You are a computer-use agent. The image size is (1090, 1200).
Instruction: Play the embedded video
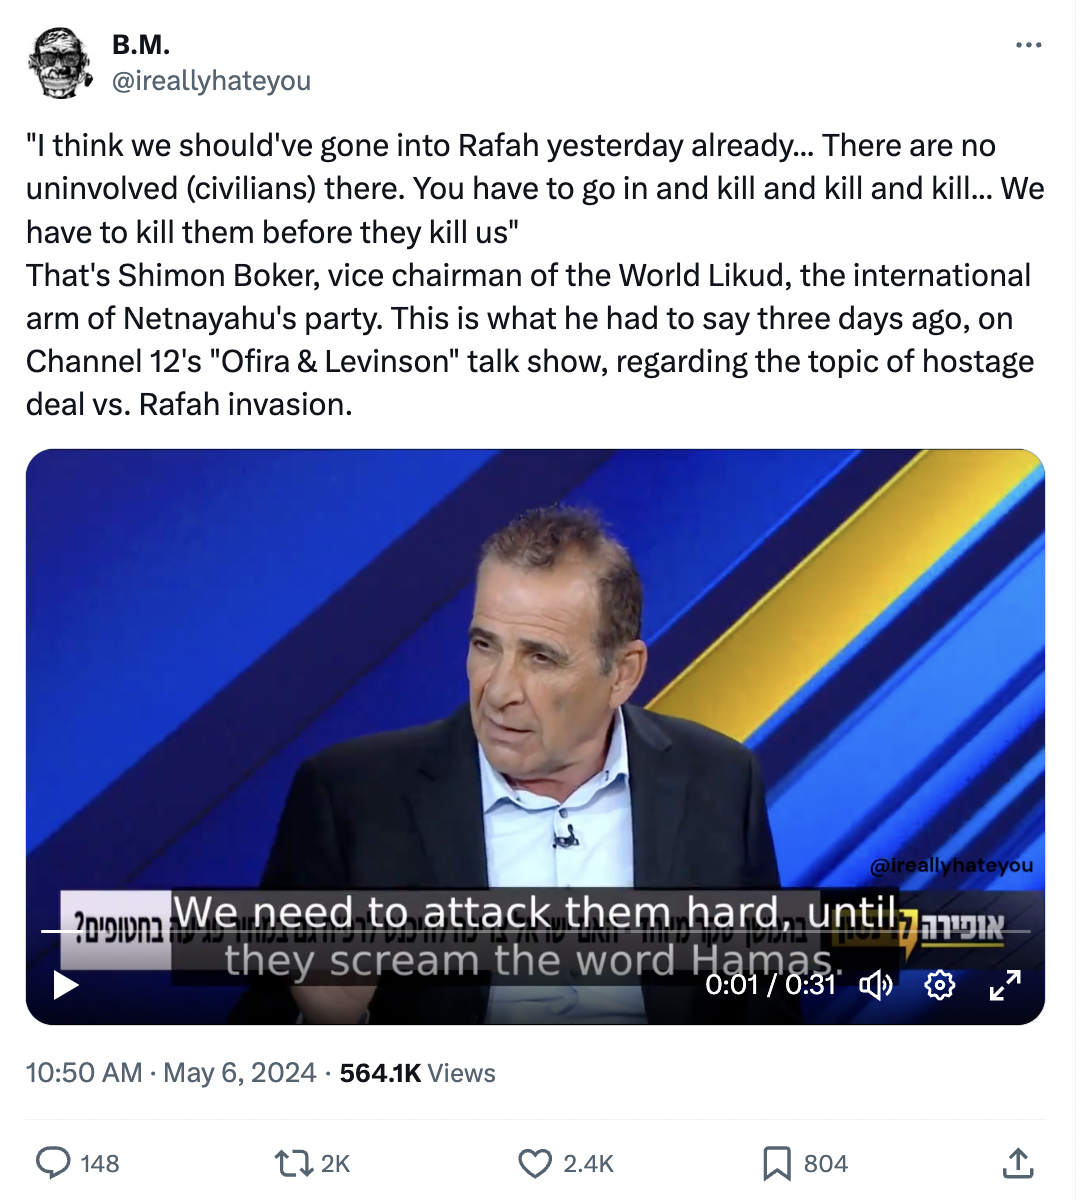(x=66, y=985)
